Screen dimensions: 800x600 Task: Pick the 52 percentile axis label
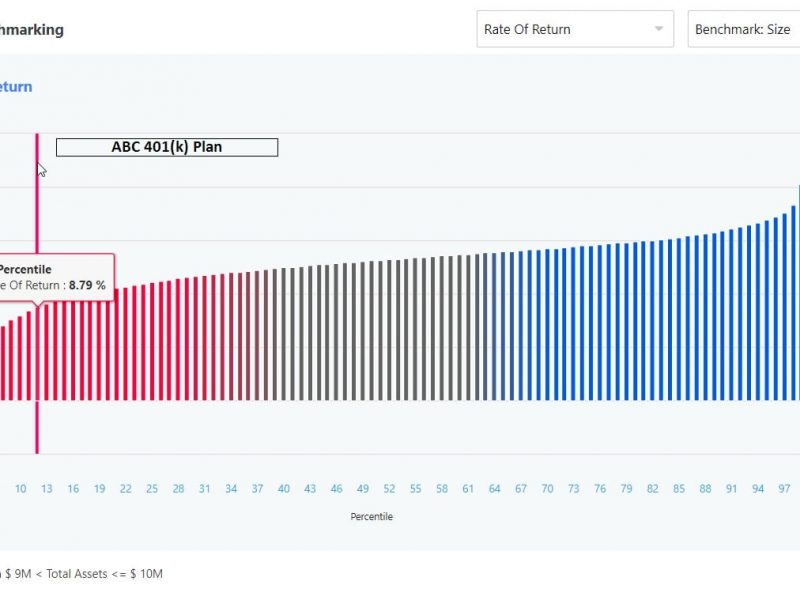[x=389, y=488]
